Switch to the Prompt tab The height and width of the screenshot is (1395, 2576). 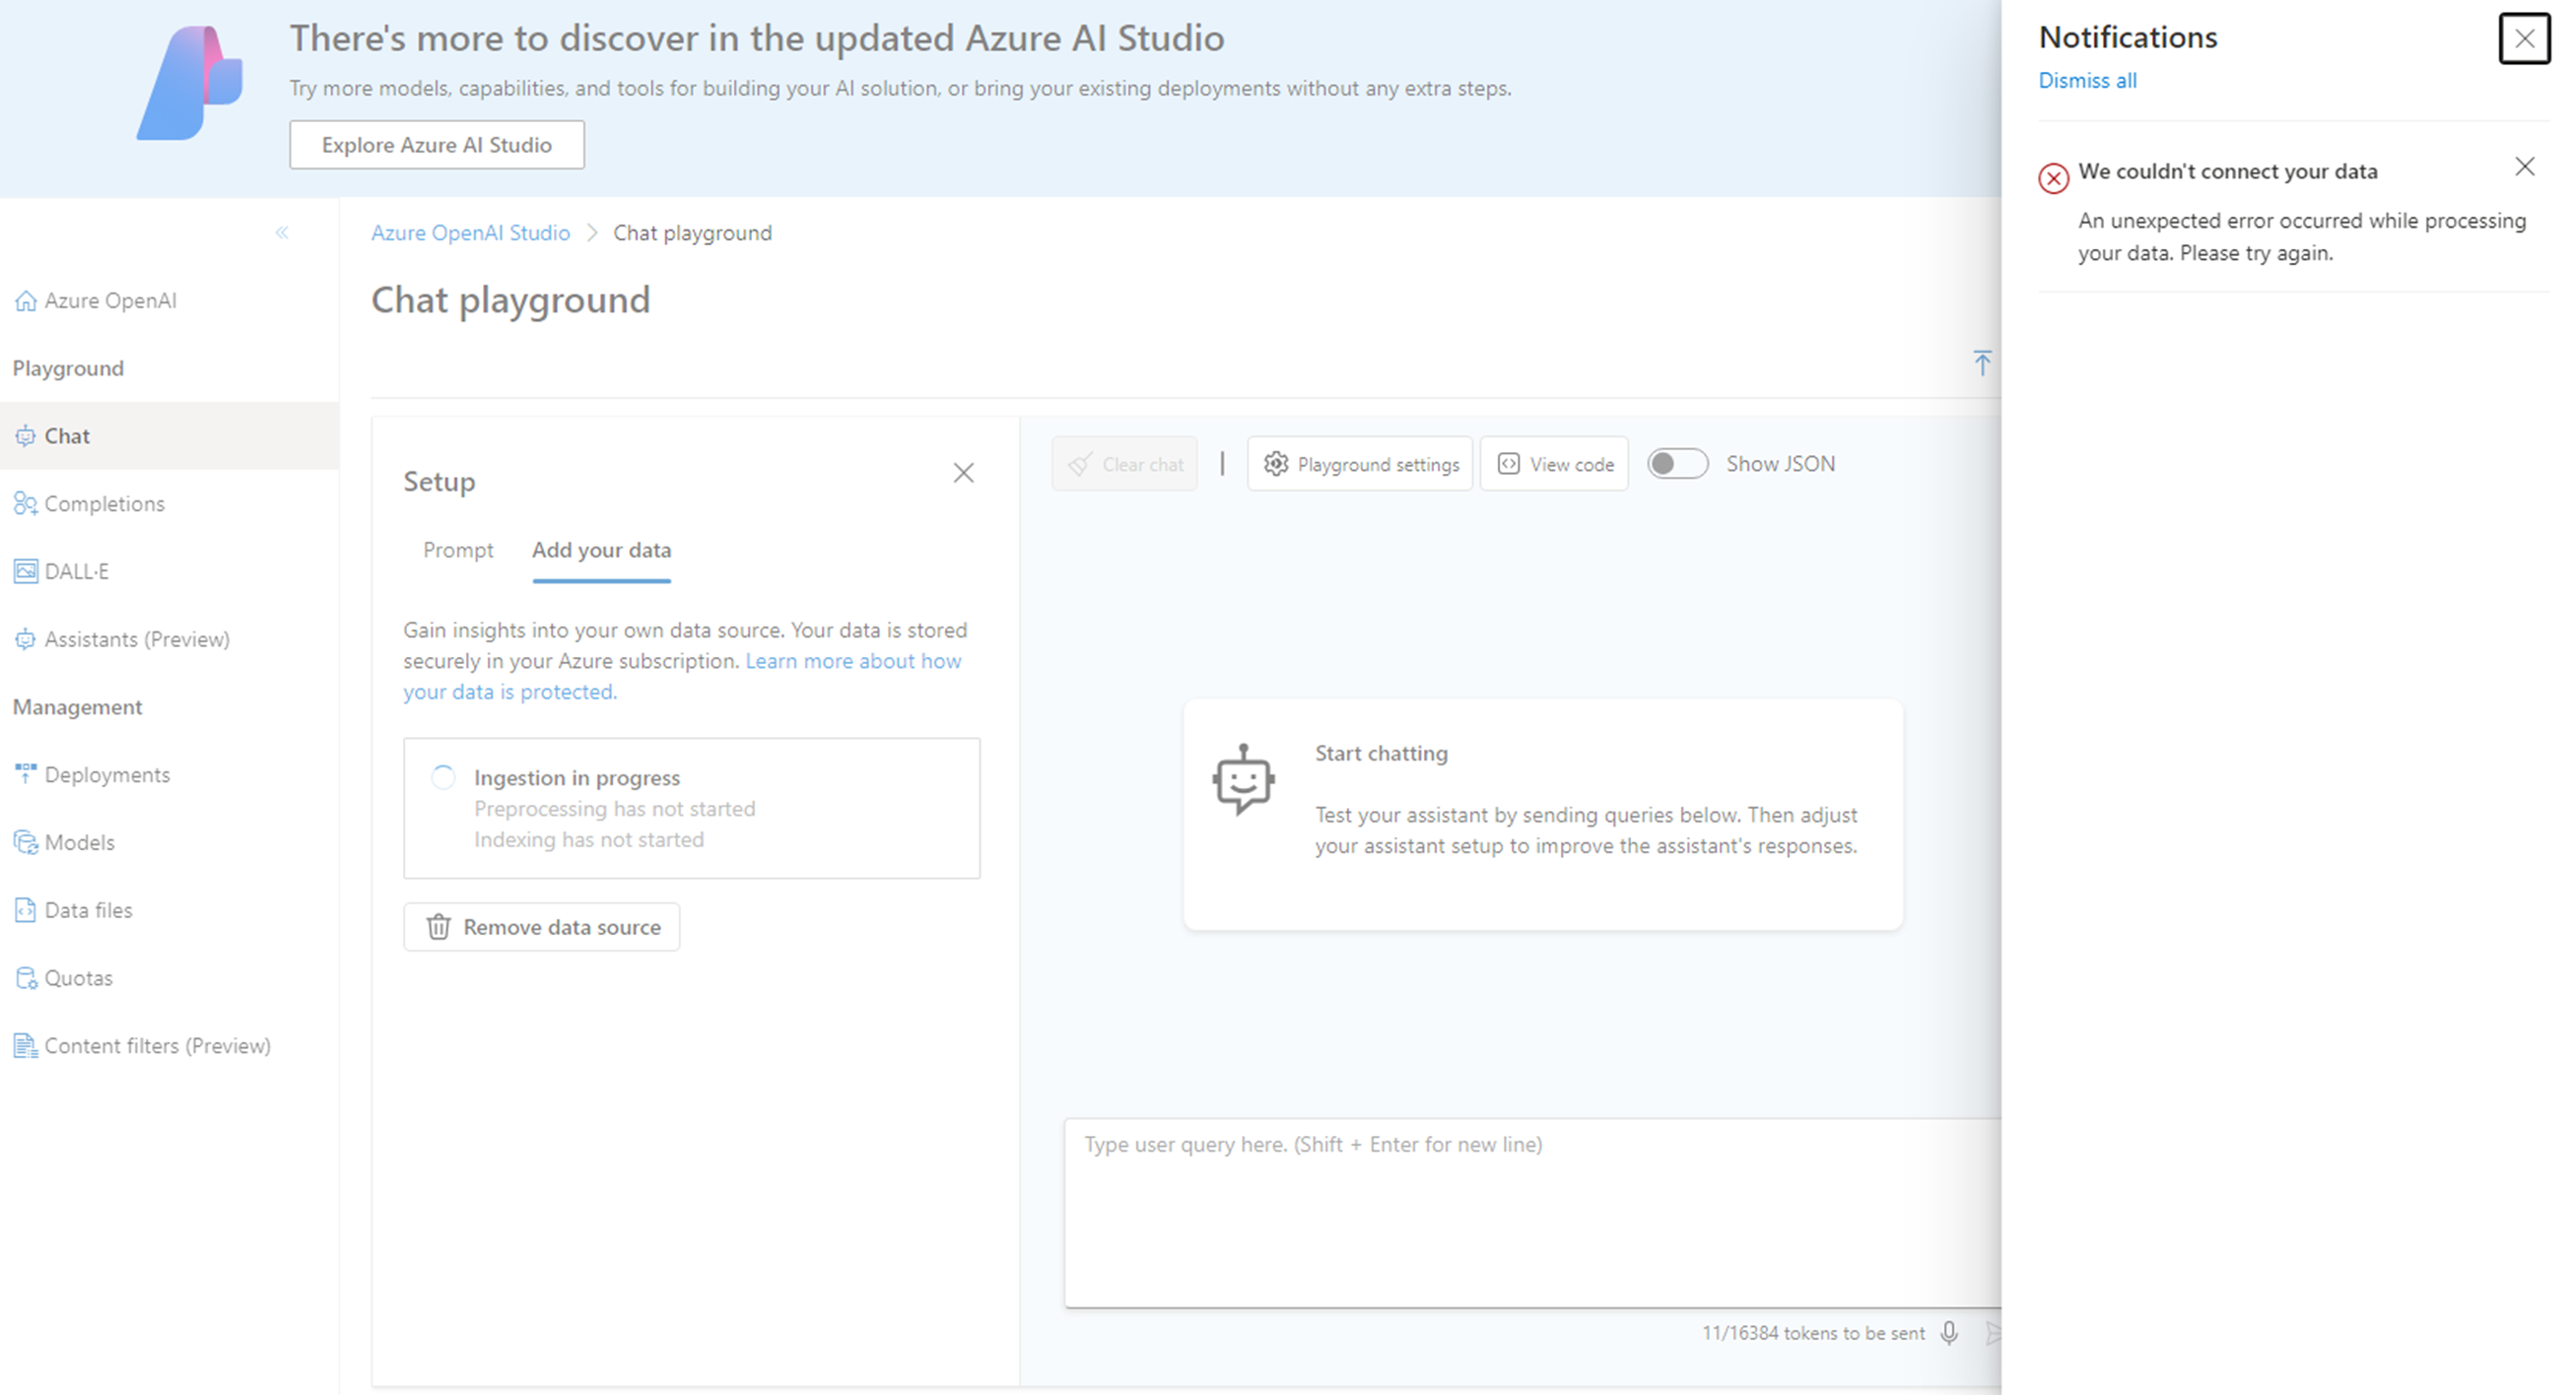click(x=458, y=550)
